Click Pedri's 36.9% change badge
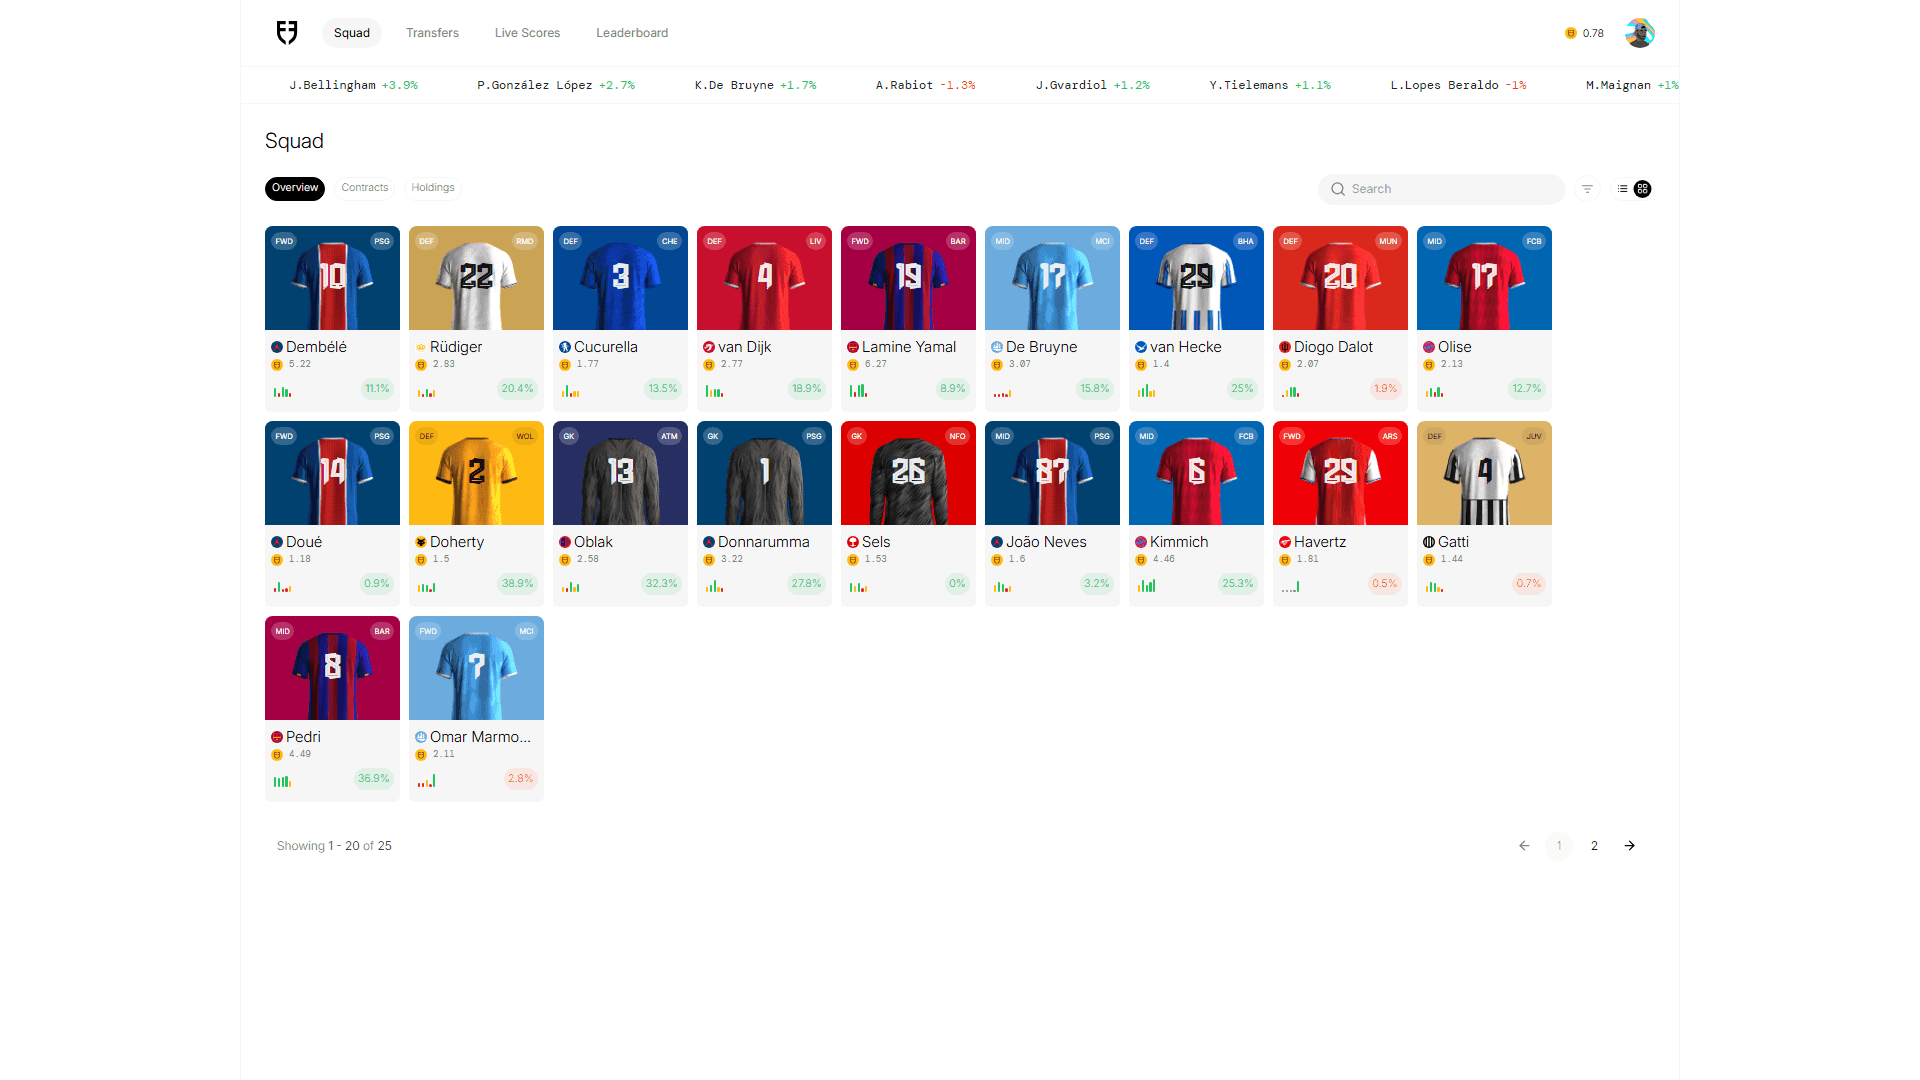Viewport: 1920px width, 1080px height. click(374, 779)
